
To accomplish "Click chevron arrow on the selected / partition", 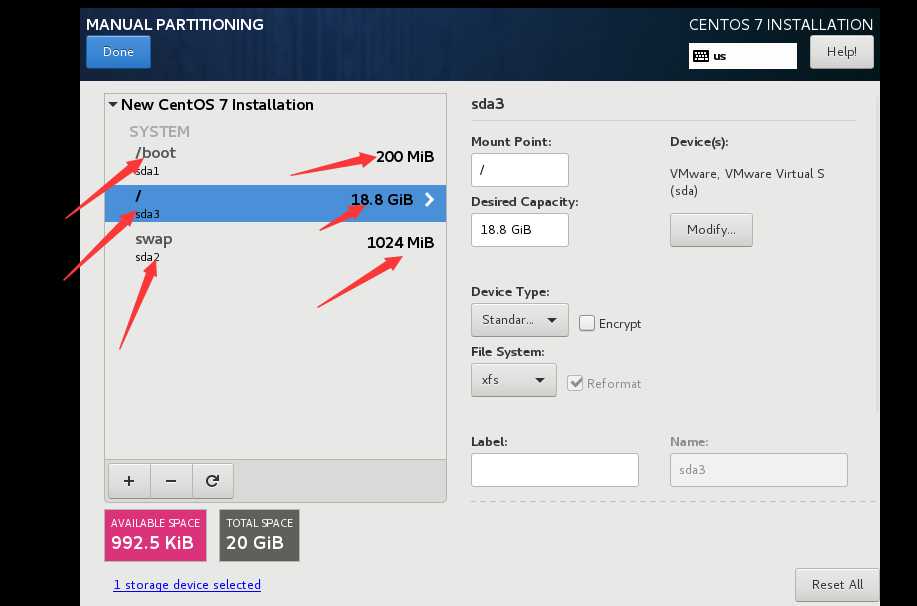I will [x=430, y=199].
